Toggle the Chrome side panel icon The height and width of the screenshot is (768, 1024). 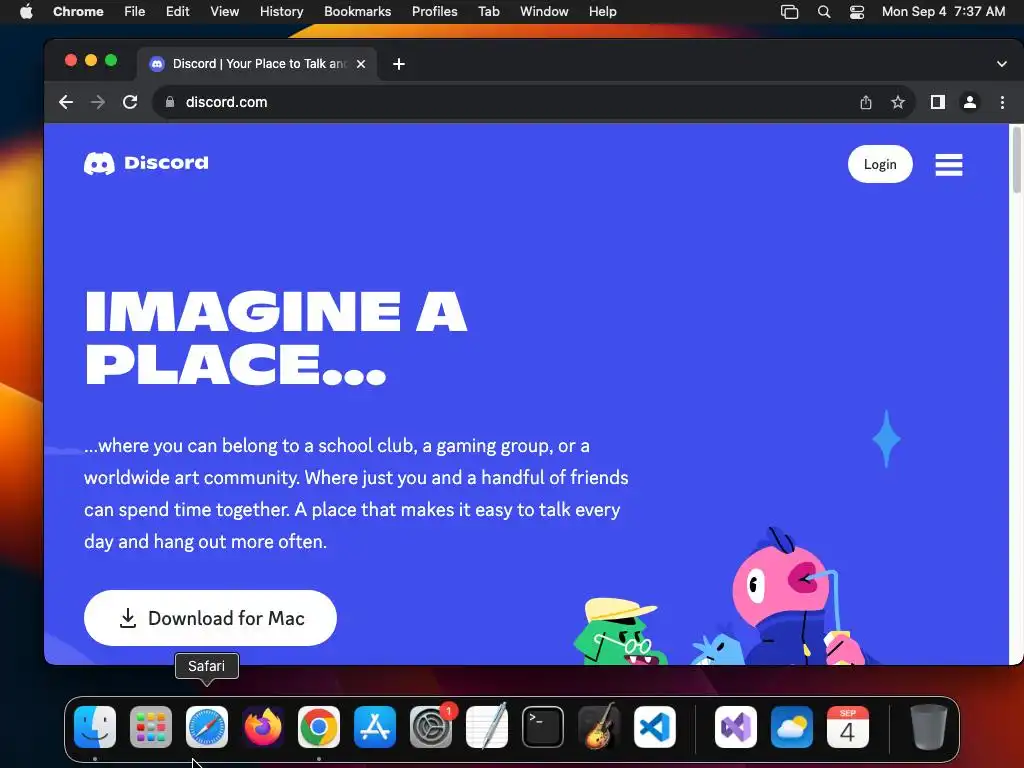938,102
